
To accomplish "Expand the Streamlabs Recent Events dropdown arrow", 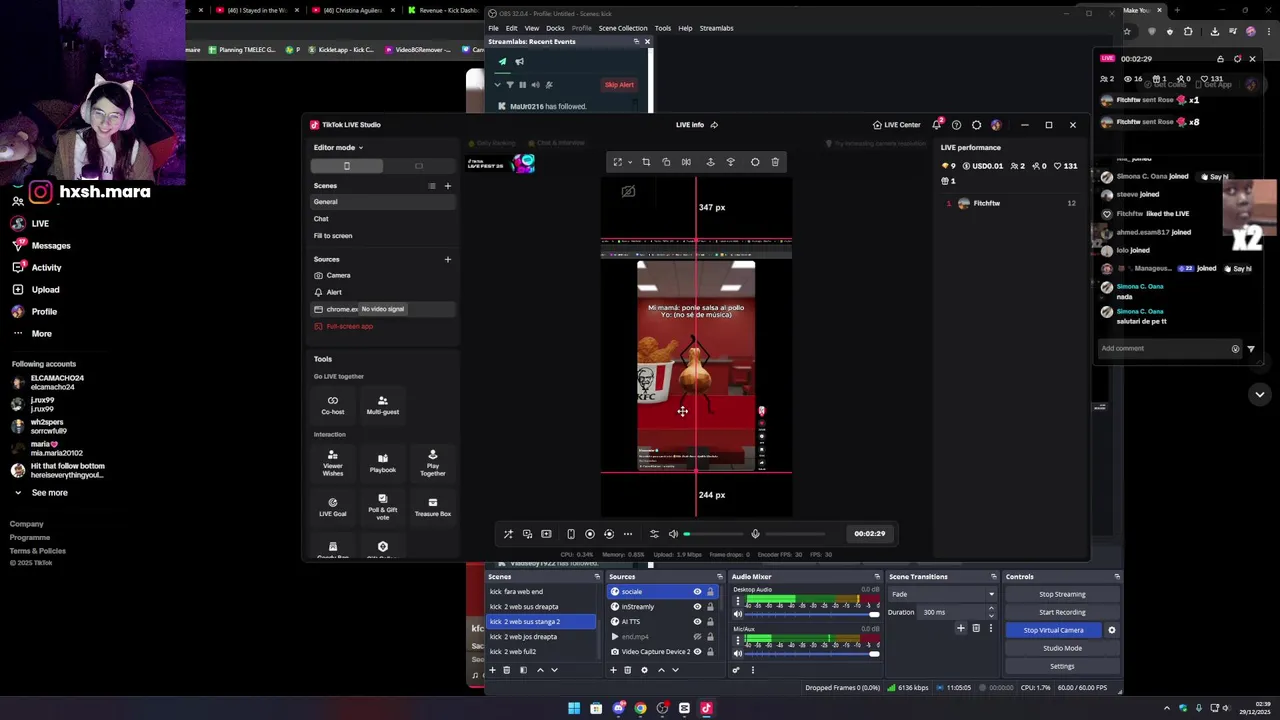I will tap(497, 85).
